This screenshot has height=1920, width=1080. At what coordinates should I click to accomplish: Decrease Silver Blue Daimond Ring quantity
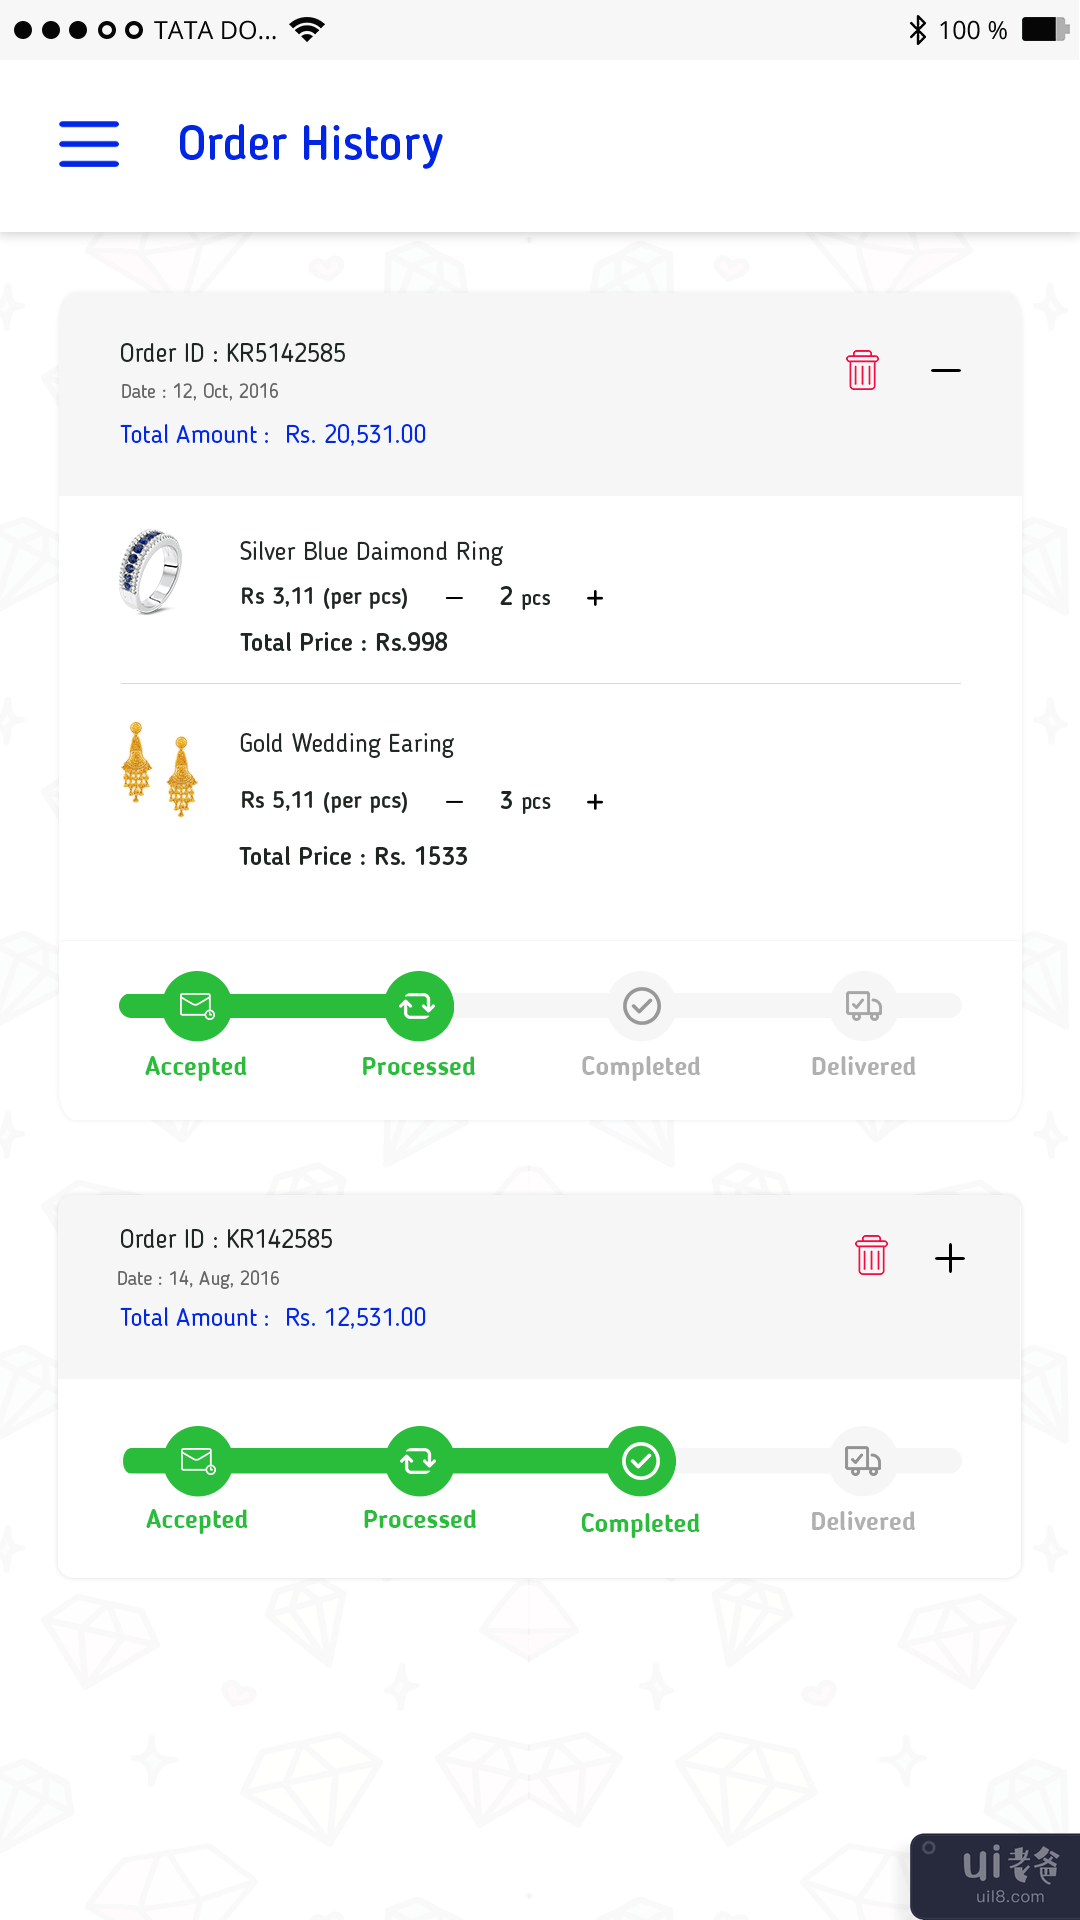(454, 598)
